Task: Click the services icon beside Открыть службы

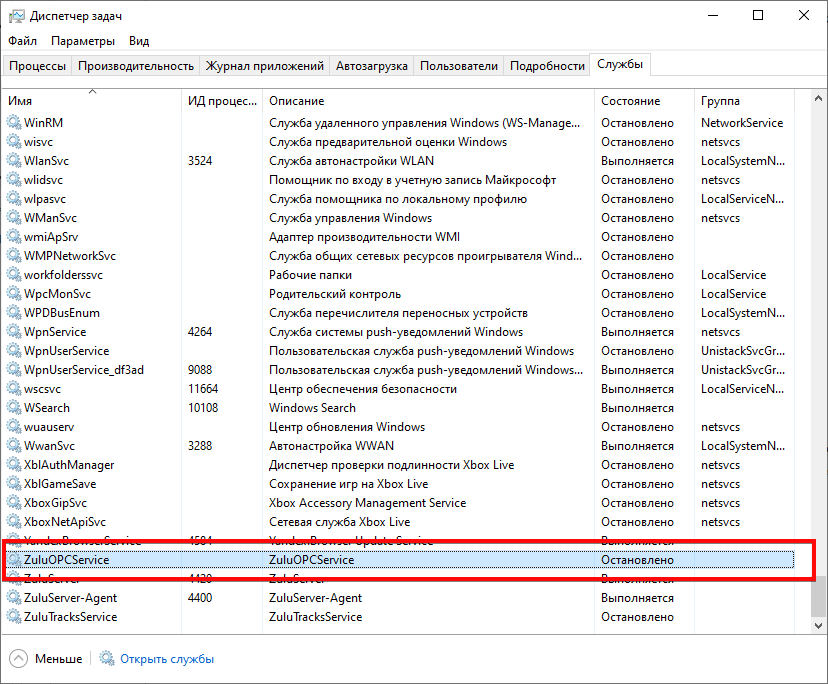Action: coord(108,659)
